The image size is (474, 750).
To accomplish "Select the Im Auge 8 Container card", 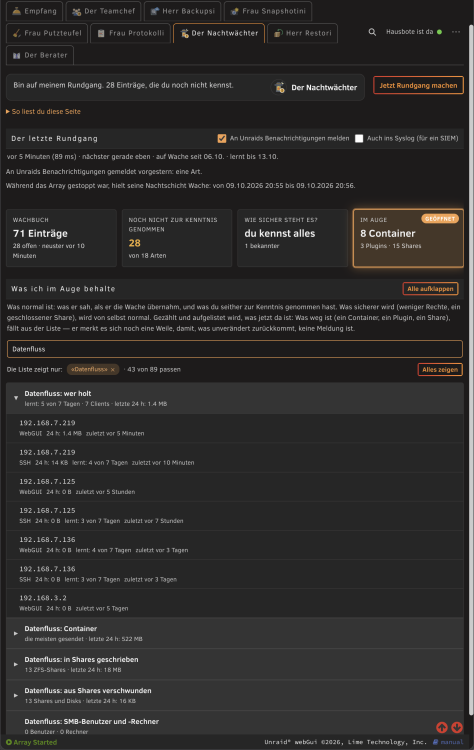I will point(408,238).
